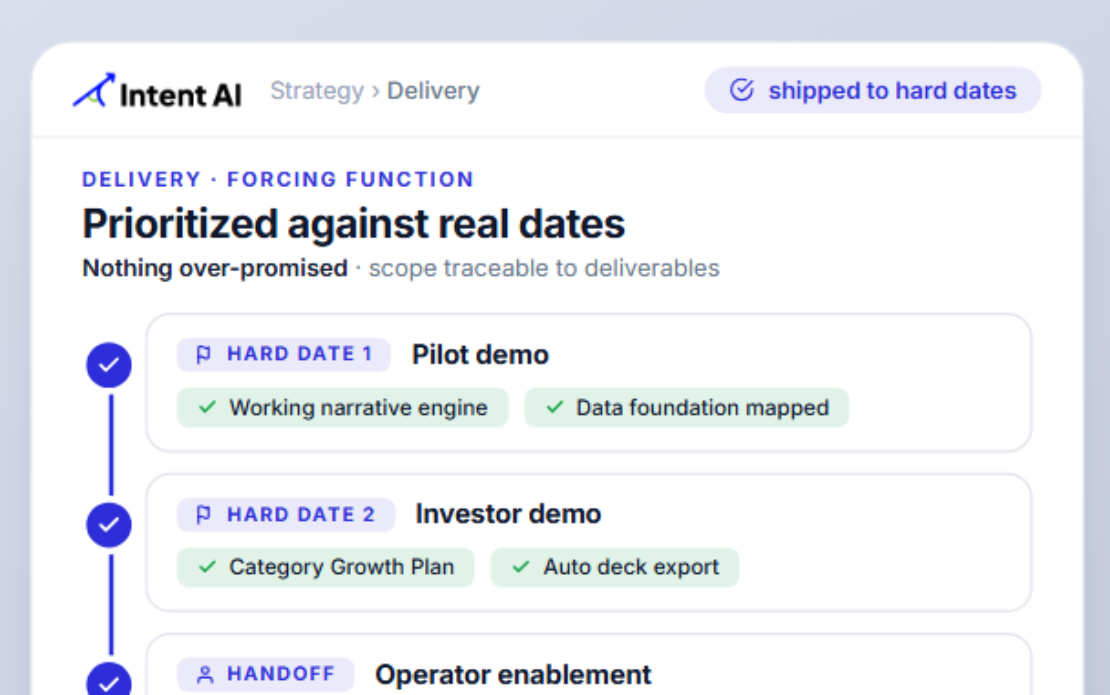Viewport: 1110px width, 695px height.
Task: Click the Prioritized against real dates heading
Action: point(354,224)
